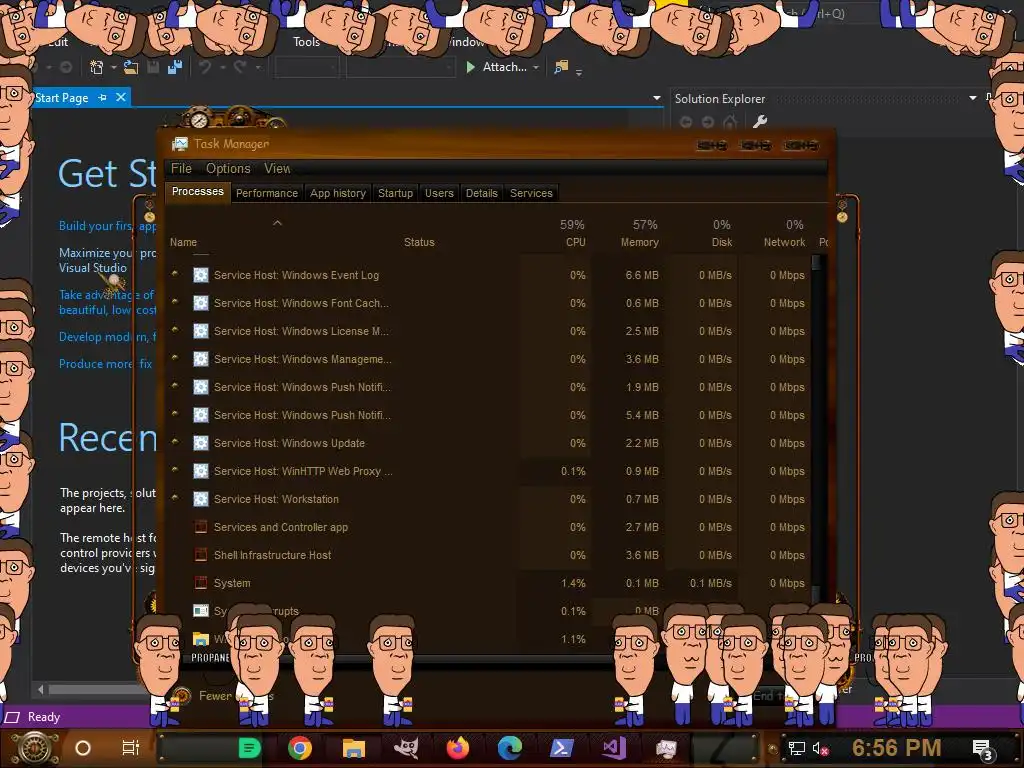Screen dimensions: 1024x768
Task: Open the Tools menu in Visual Studio
Action: coord(306,42)
